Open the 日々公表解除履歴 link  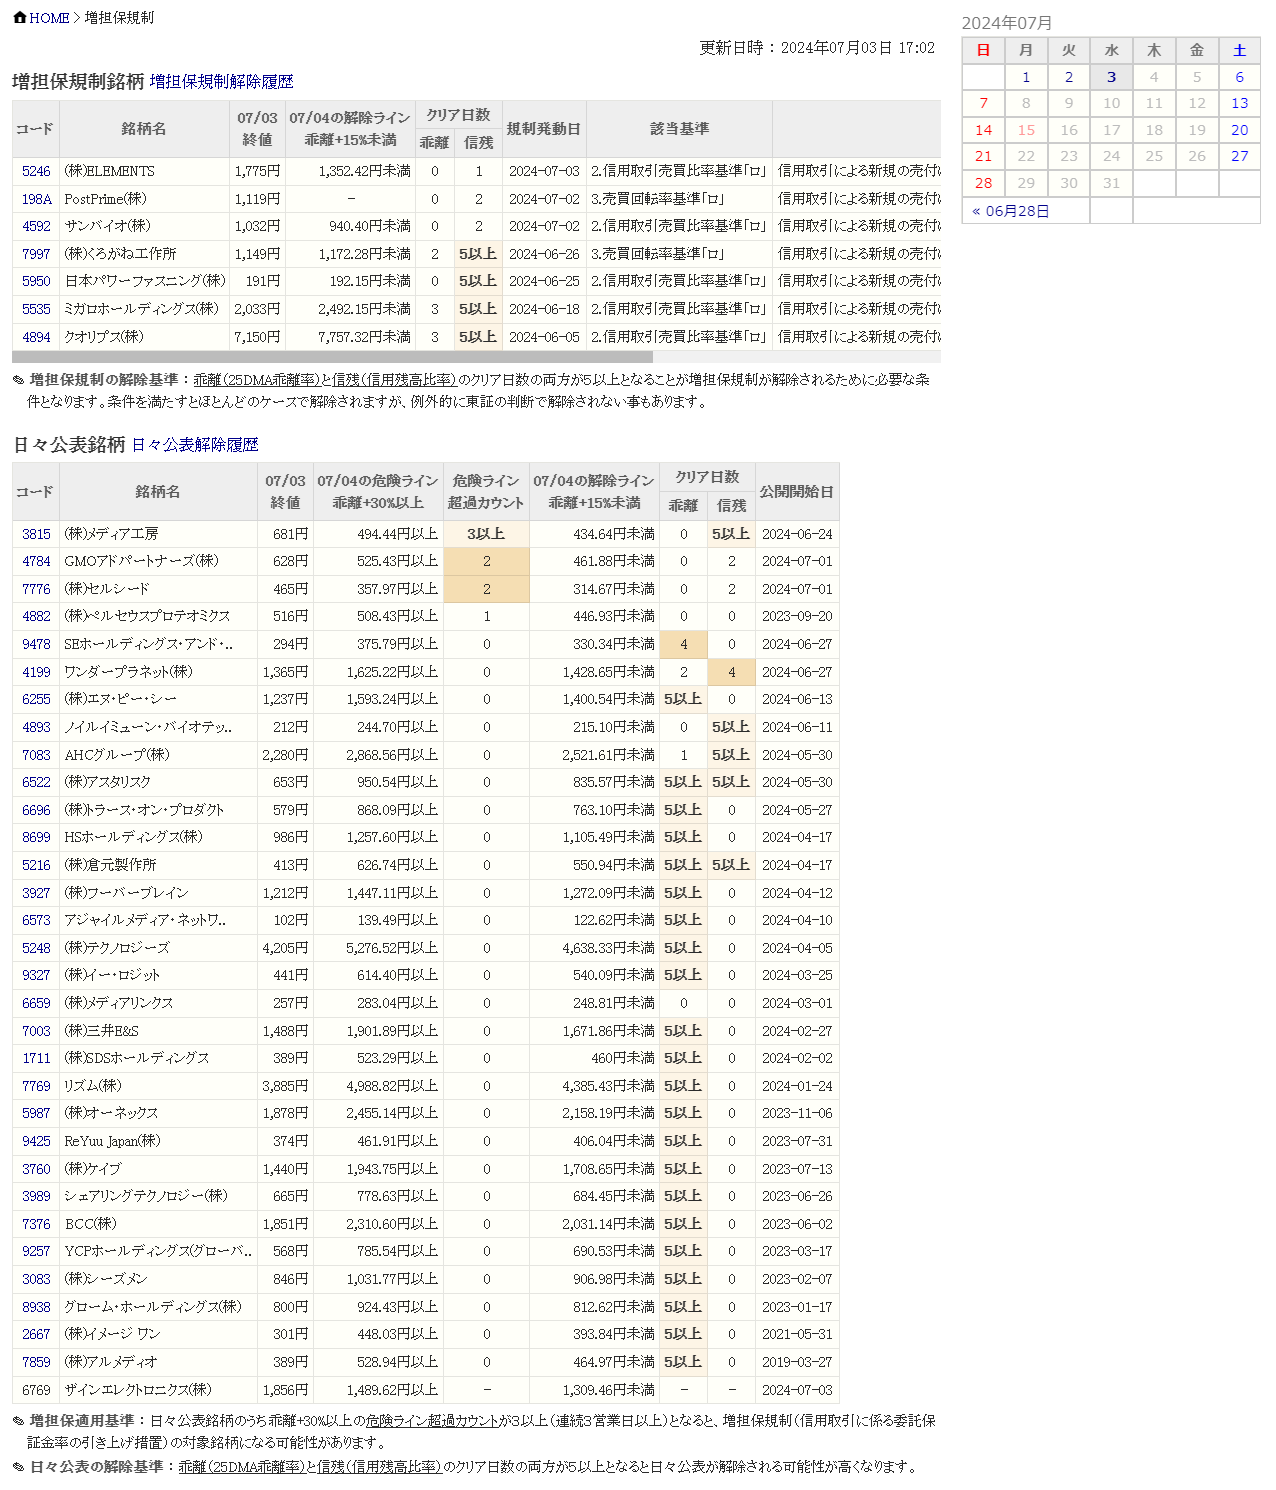[x=195, y=445]
